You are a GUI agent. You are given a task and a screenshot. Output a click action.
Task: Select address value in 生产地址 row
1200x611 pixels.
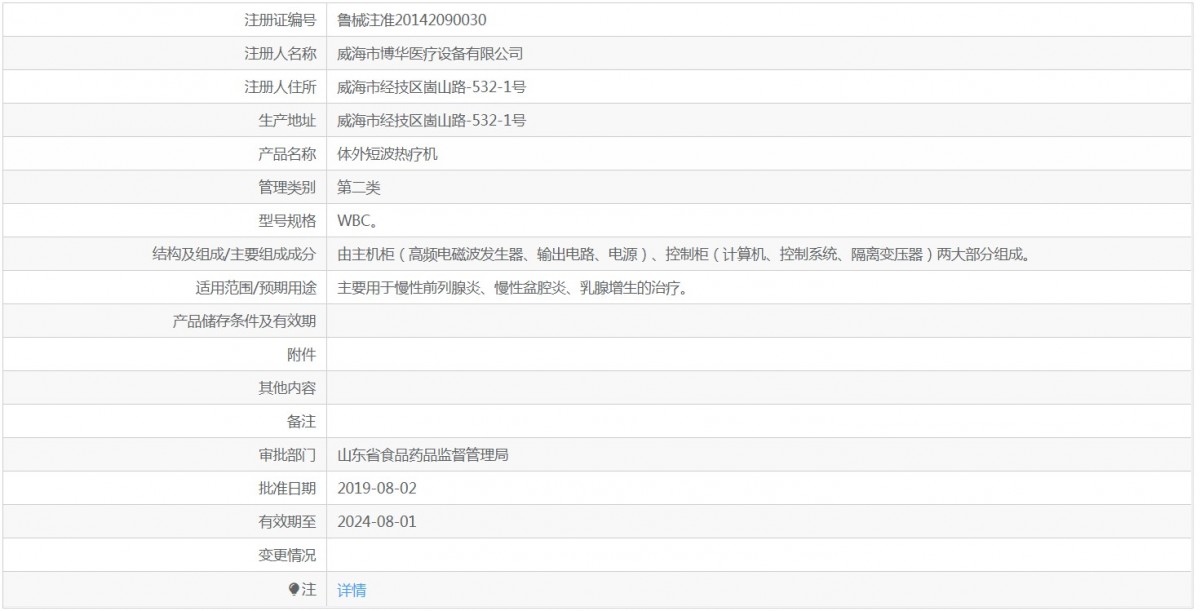(432, 121)
